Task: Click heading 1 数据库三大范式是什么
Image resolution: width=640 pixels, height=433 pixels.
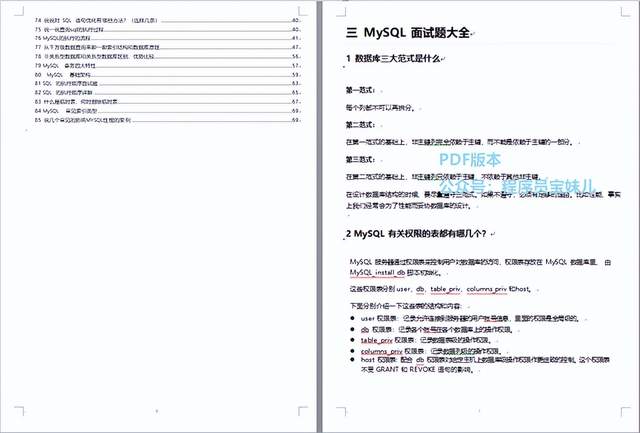Action: pyautogui.click(x=393, y=59)
